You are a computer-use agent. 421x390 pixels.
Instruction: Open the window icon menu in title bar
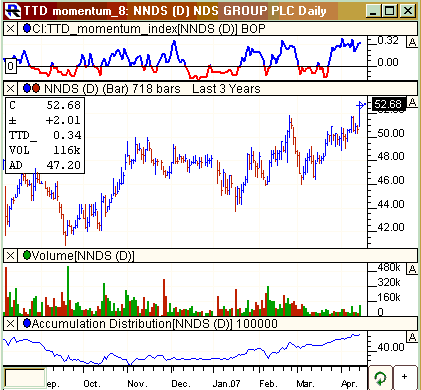coord(14,11)
